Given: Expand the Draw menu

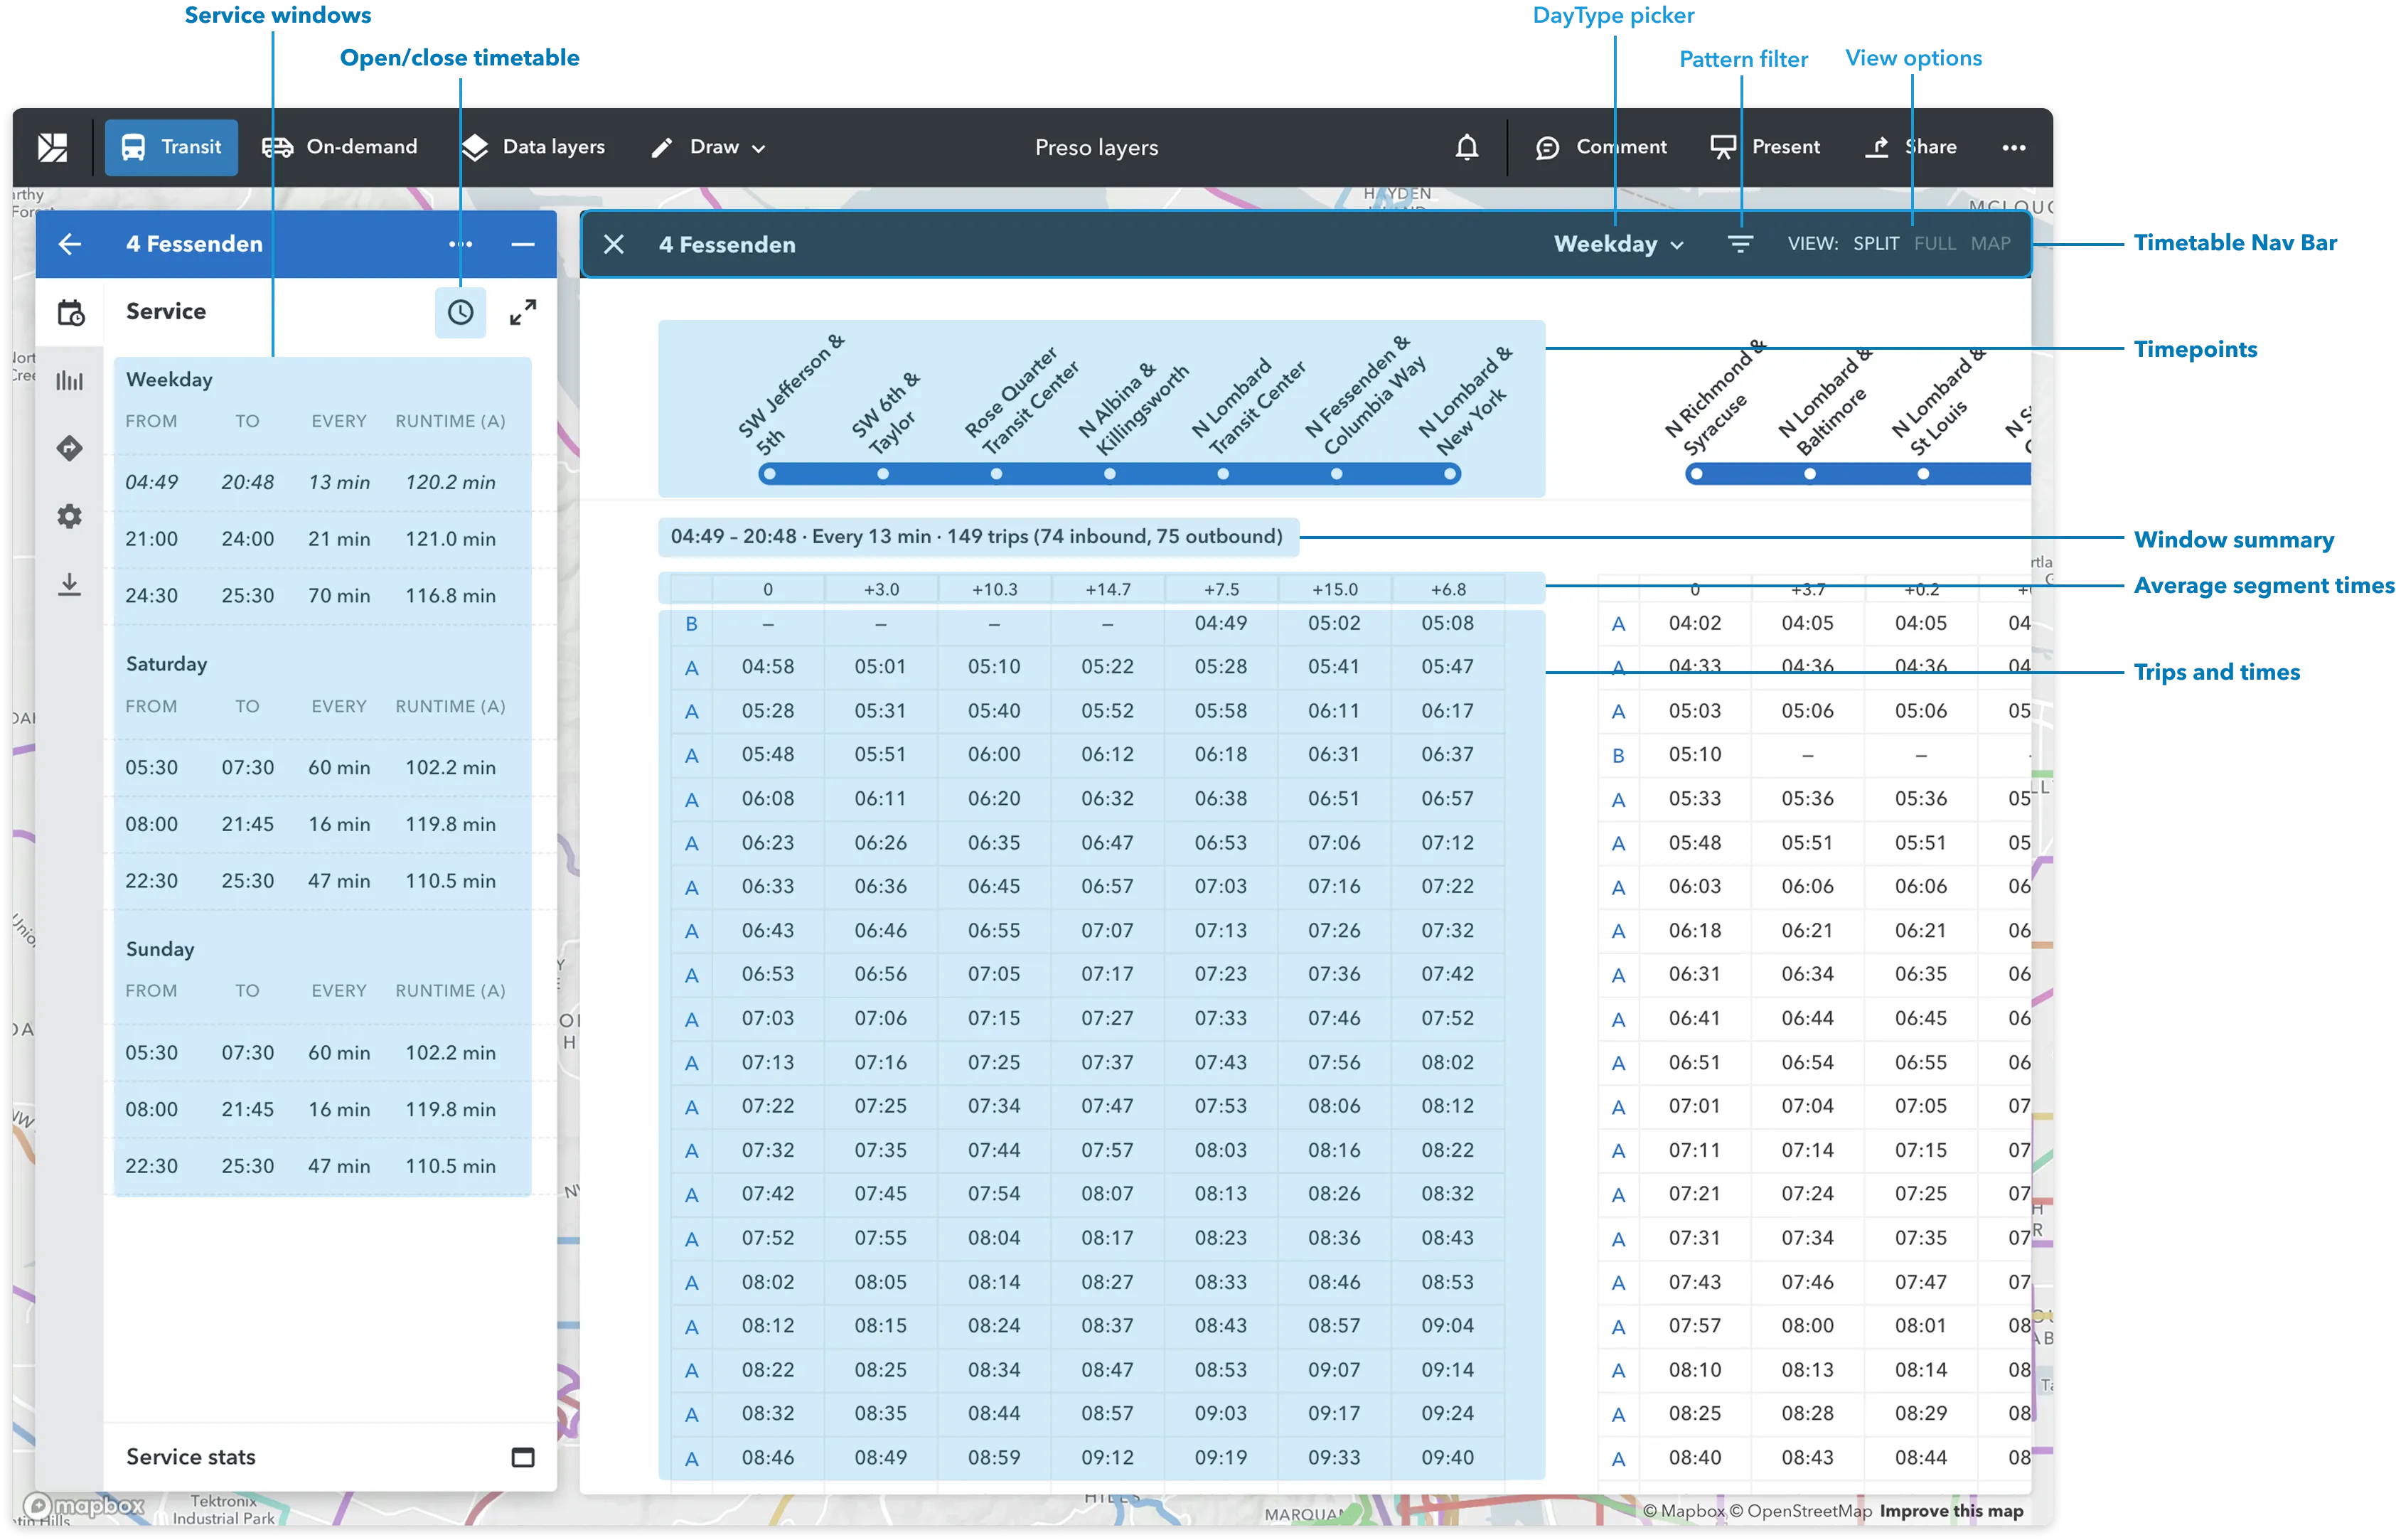Looking at the screenshot, I should pyautogui.click(x=708, y=147).
